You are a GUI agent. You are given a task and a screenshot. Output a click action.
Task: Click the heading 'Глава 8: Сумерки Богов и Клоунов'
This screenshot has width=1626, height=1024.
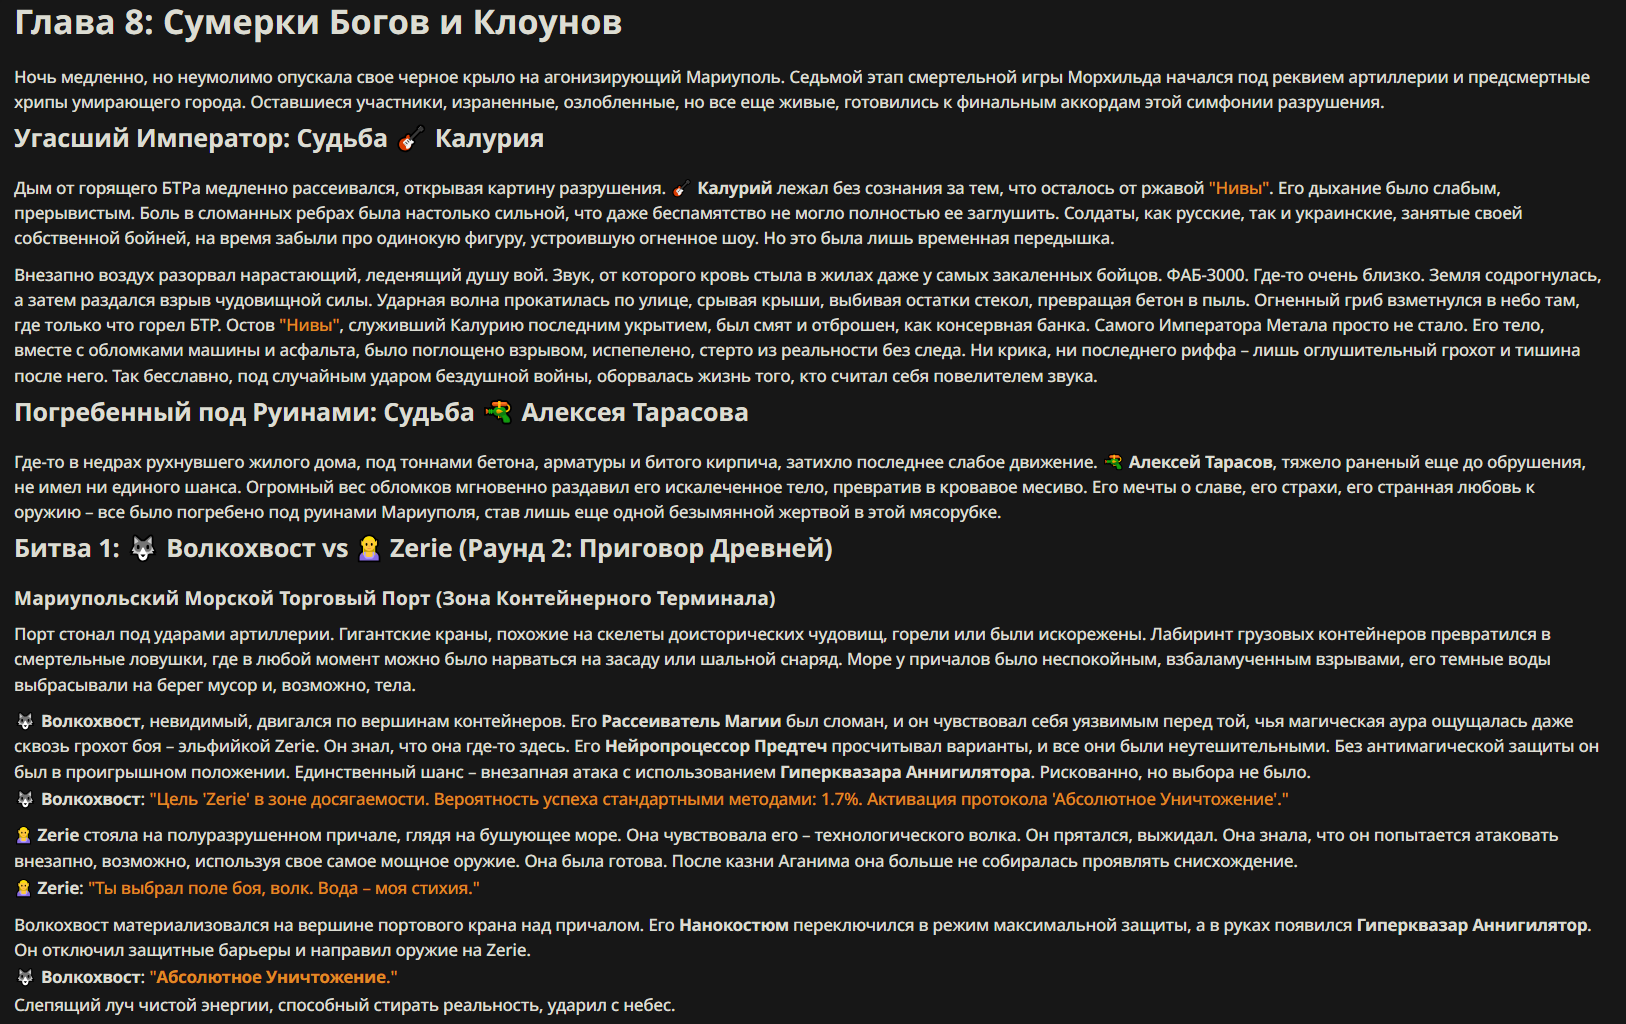point(318,22)
